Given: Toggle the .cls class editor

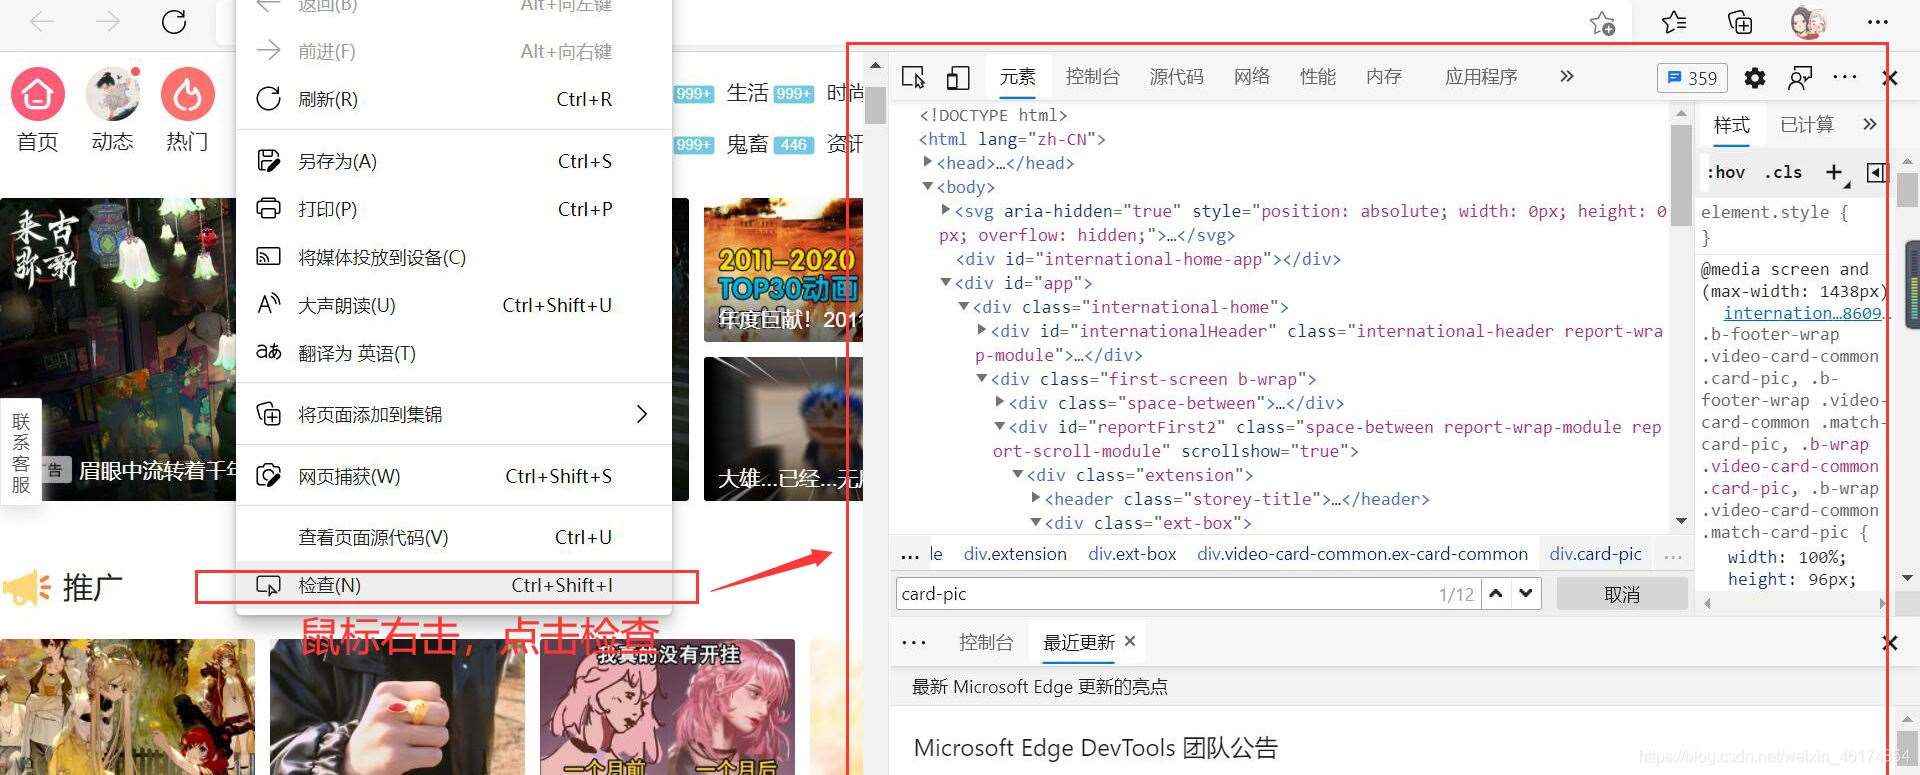Looking at the screenshot, I should [x=1783, y=172].
